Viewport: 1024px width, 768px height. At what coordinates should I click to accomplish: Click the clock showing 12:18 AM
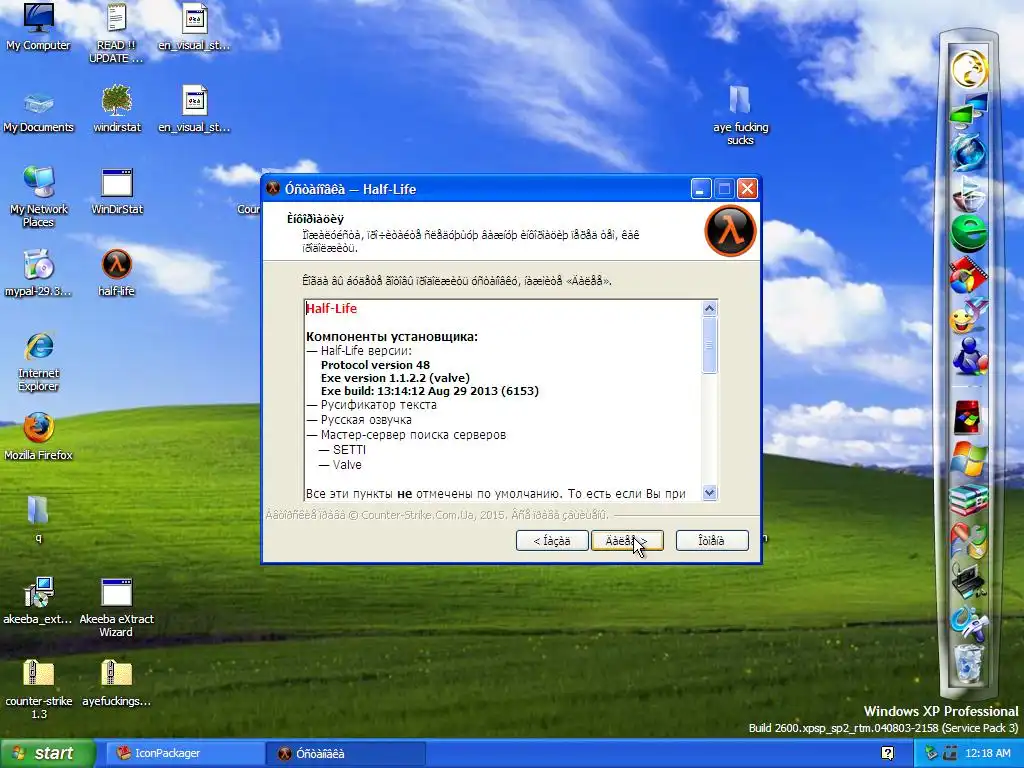(x=987, y=754)
